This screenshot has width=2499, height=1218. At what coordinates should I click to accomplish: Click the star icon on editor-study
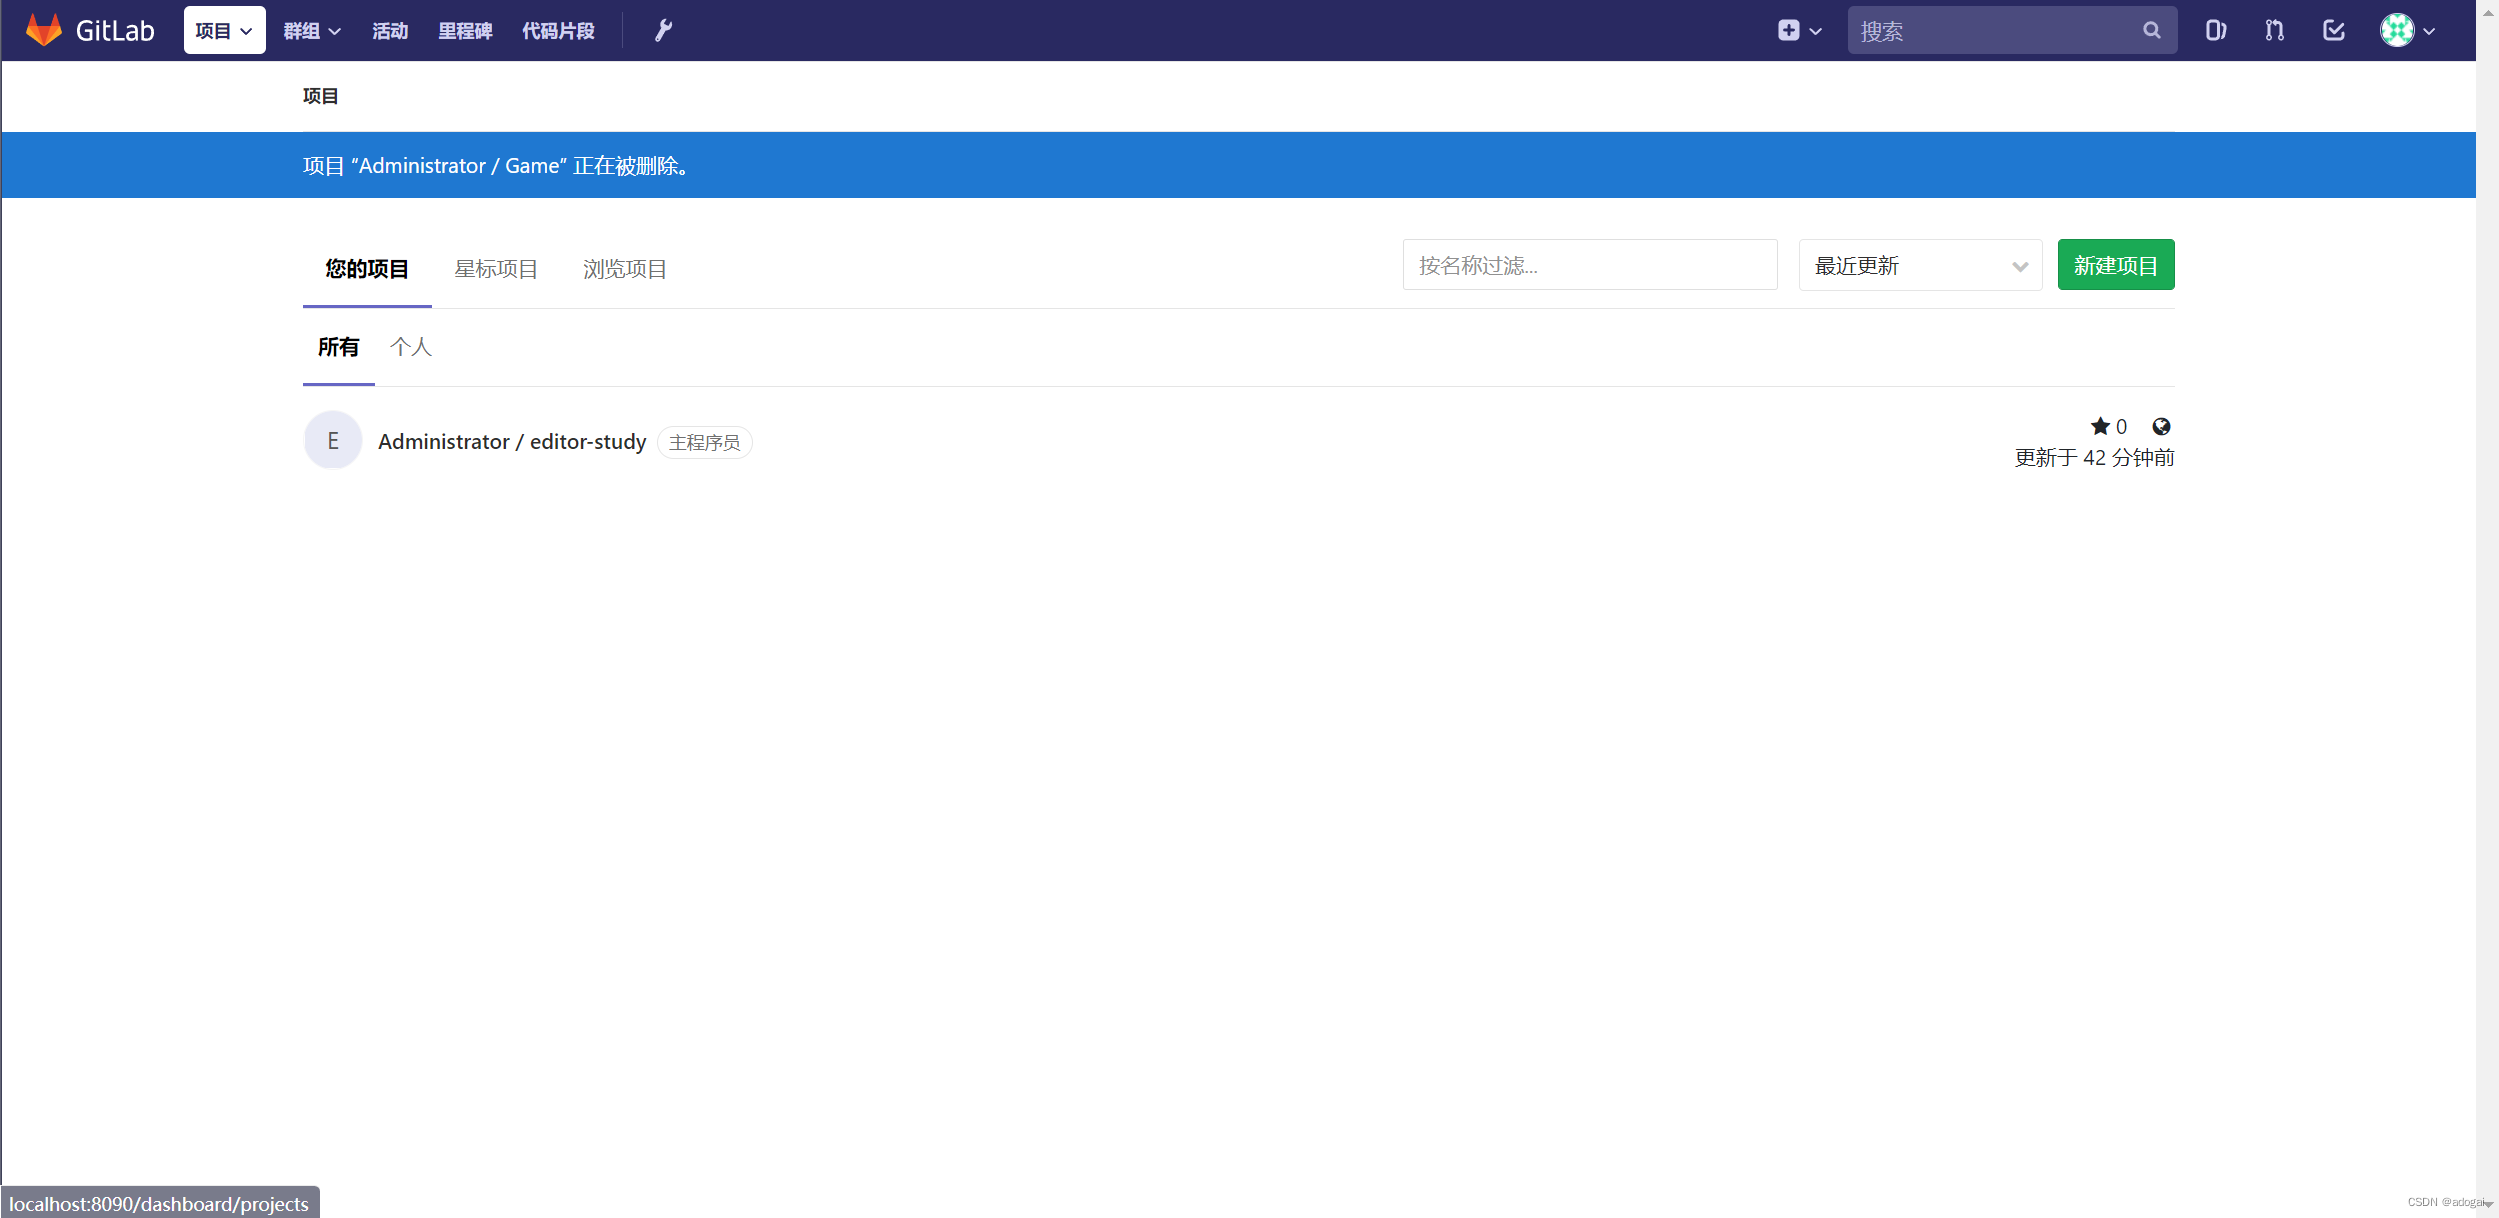pyautogui.click(x=2100, y=427)
